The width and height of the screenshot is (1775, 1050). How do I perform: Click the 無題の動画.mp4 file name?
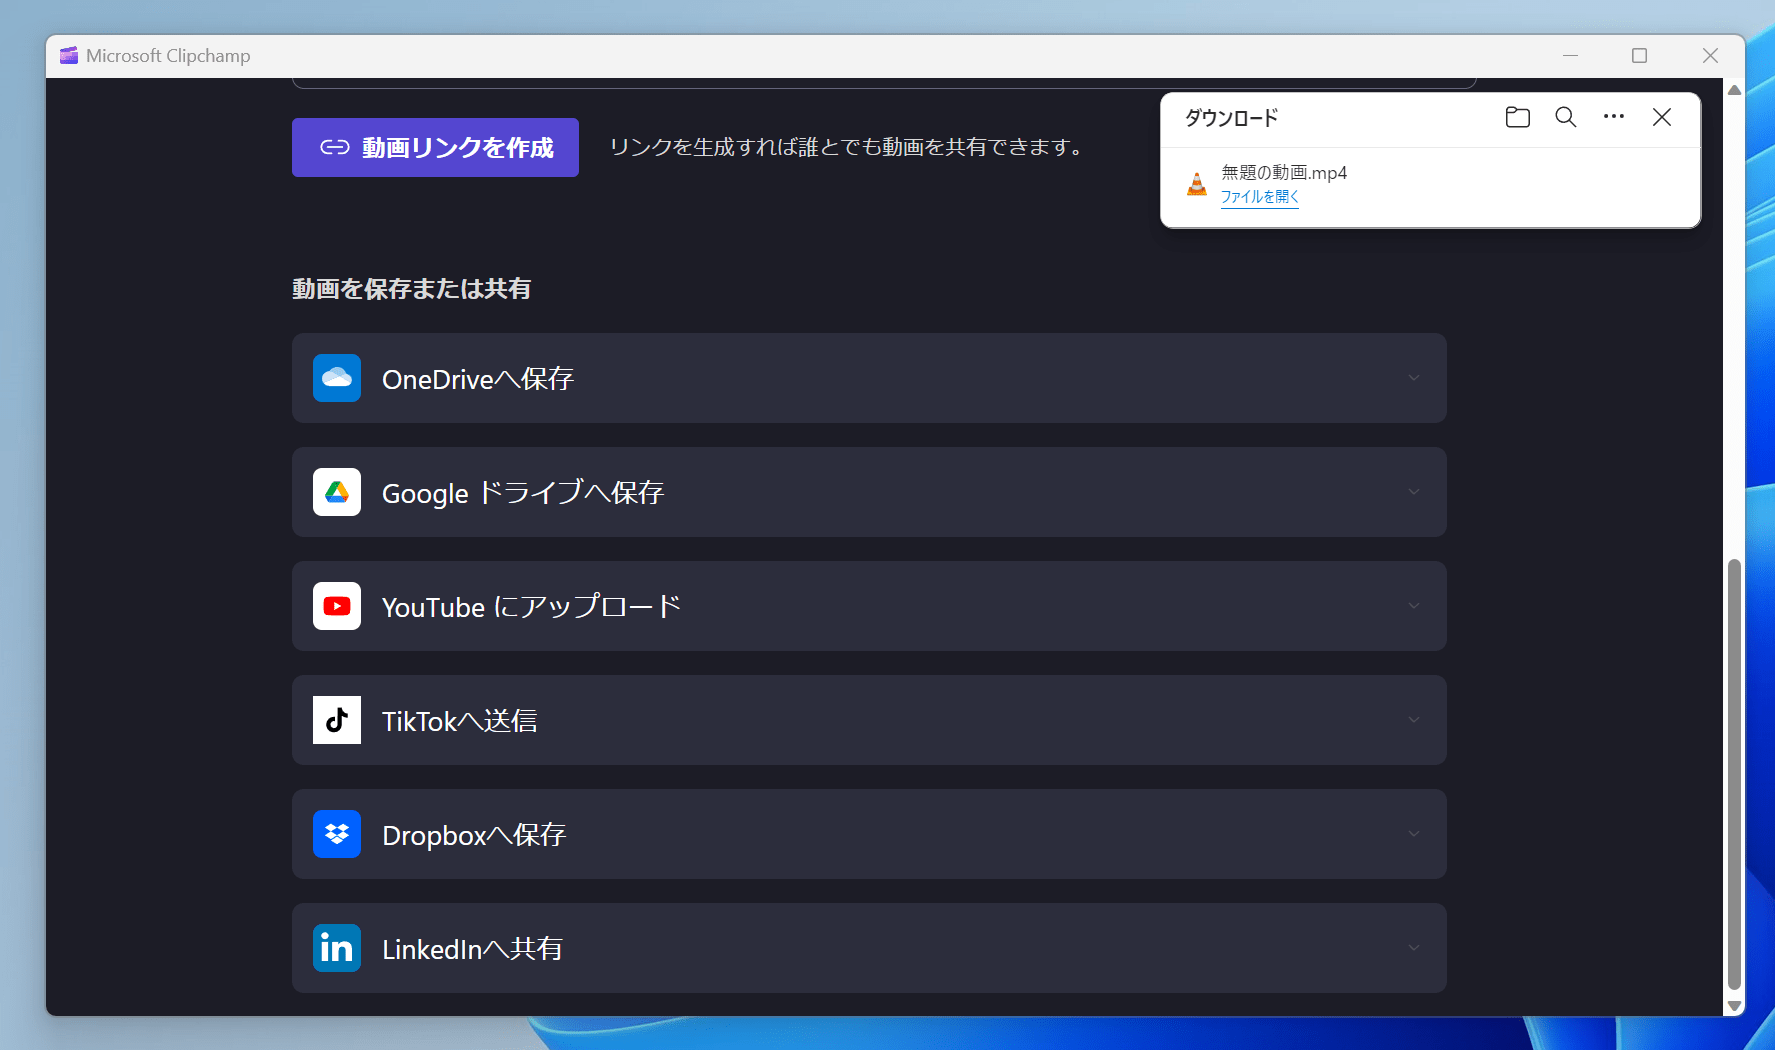pos(1284,173)
